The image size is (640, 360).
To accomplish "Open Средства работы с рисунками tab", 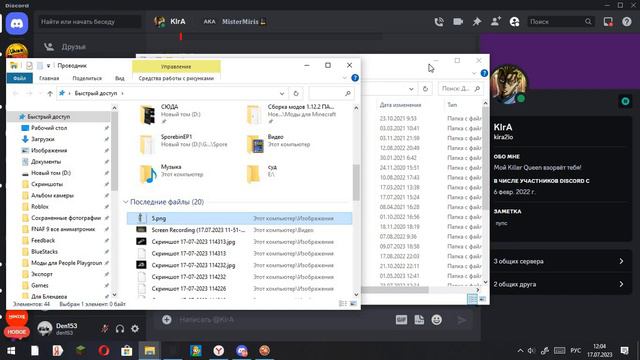I will tap(176, 78).
